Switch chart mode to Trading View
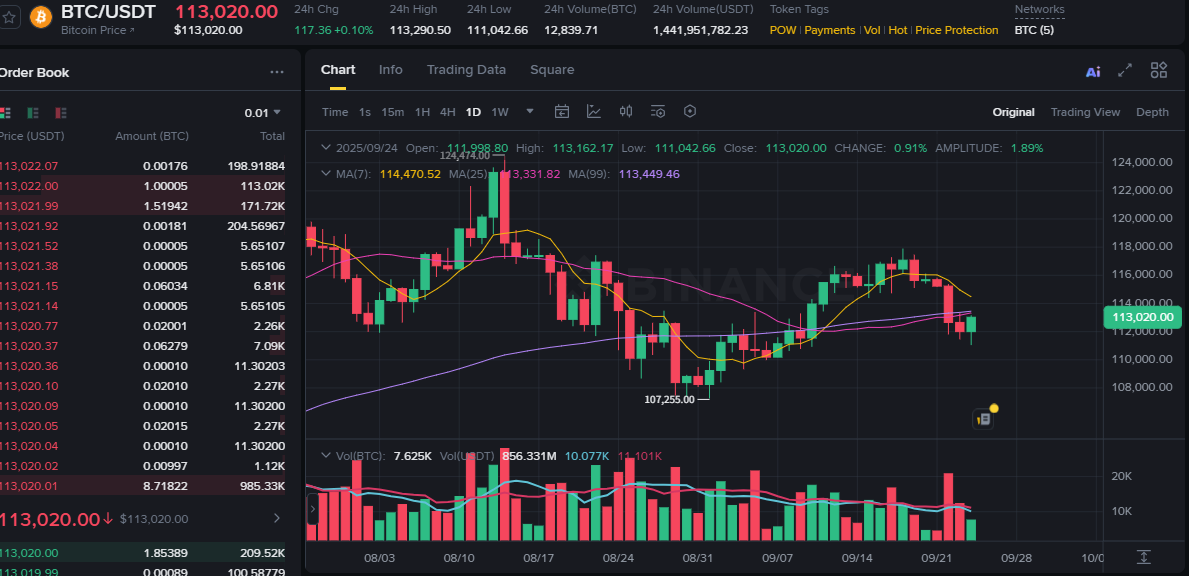The width and height of the screenshot is (1189, 576). [x=1085, y=112]
